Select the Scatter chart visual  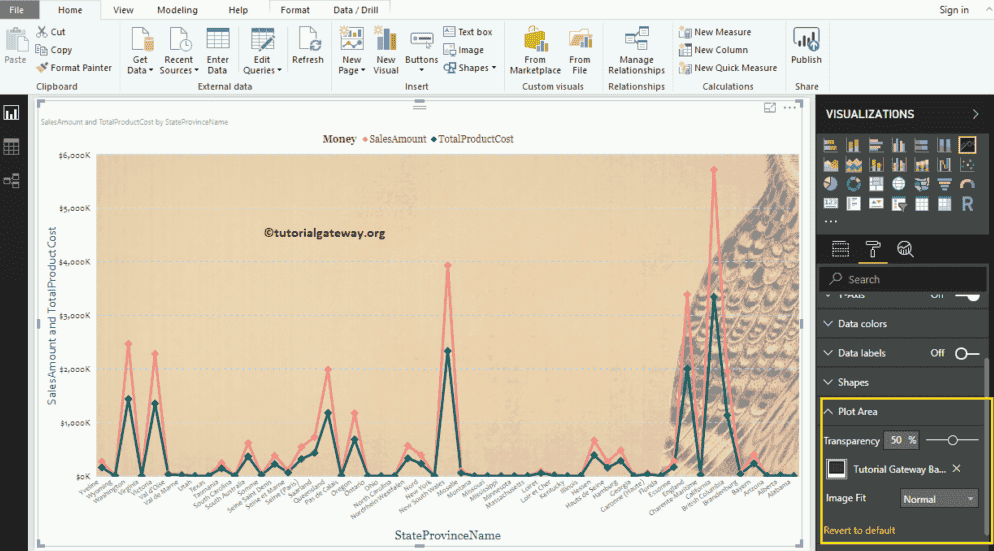967,165
